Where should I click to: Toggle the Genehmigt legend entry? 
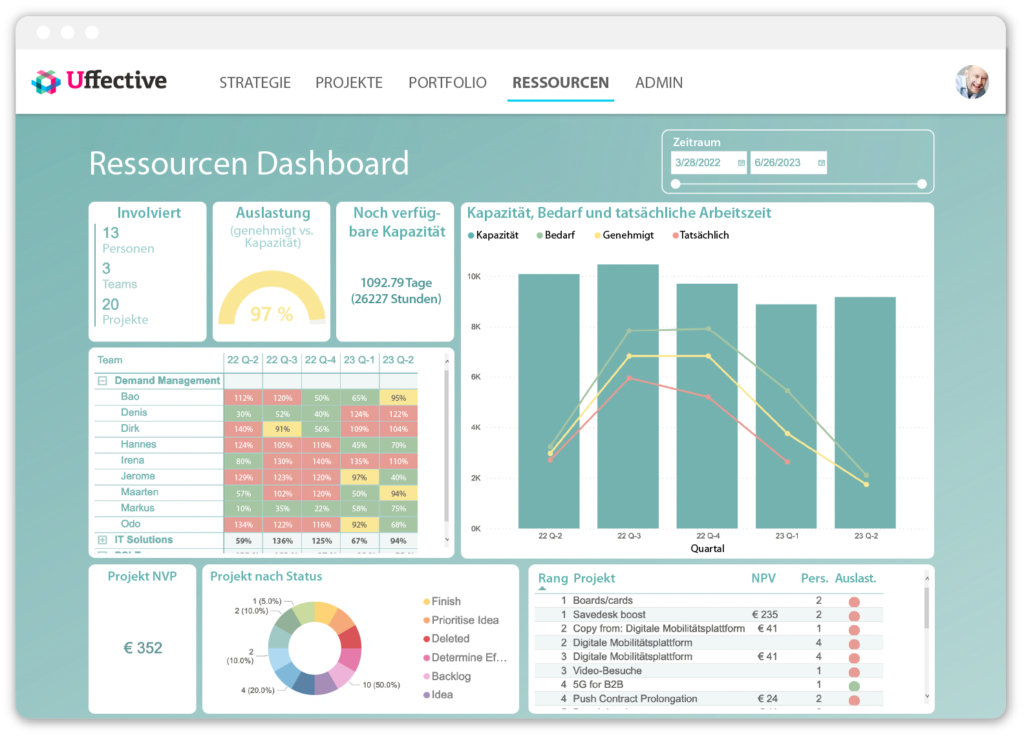tap(624, 235)
